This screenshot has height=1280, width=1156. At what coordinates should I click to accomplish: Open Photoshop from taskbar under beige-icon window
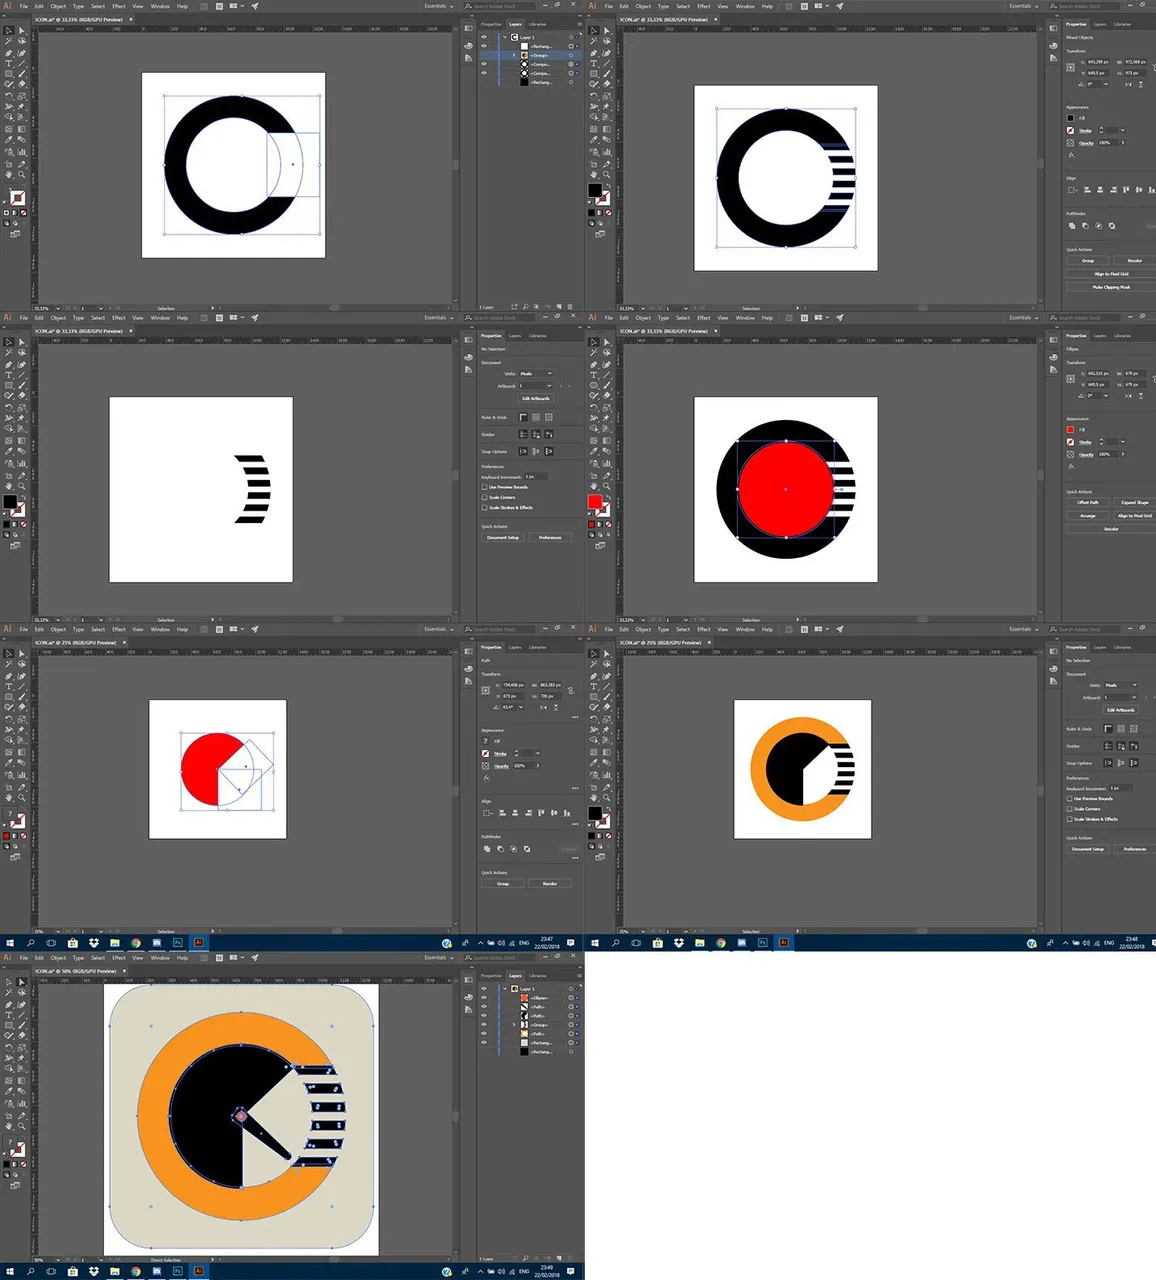click(177, 1271)
